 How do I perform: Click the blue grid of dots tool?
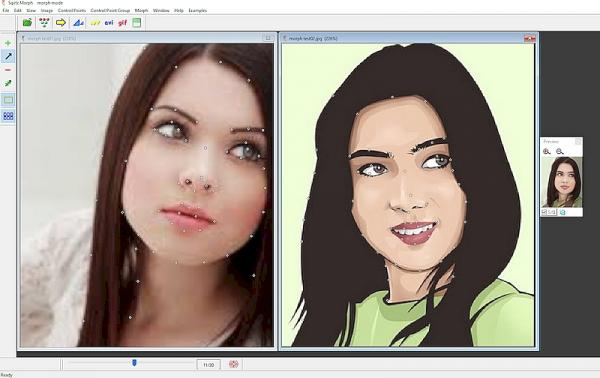click(8, 116)
